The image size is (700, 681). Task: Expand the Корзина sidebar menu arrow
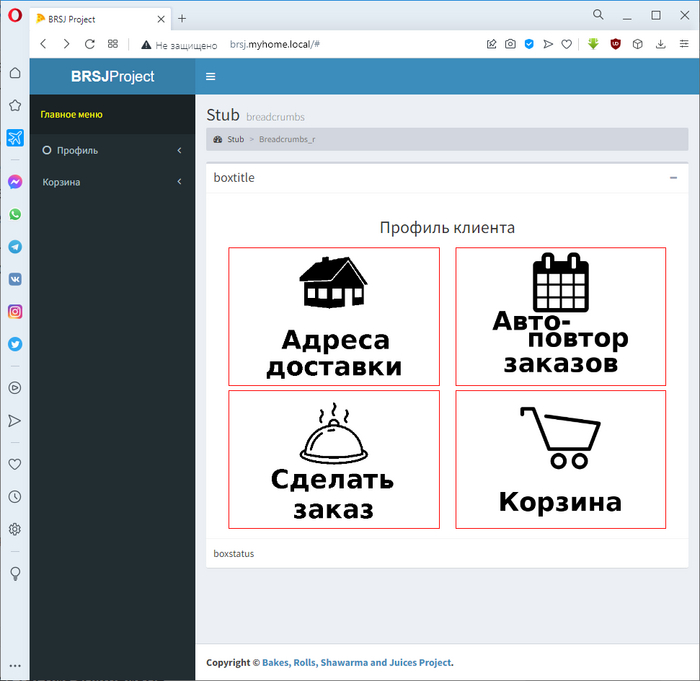[x=179, y=182]
